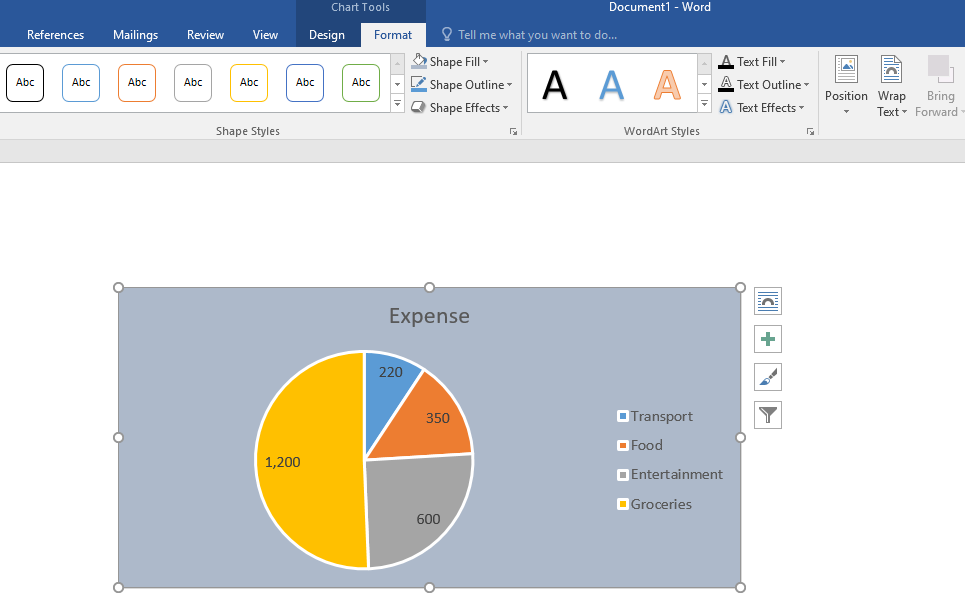Open the Position dropdown arrow
The height and width of the screenshot is (597, 965).
[846, 112]
